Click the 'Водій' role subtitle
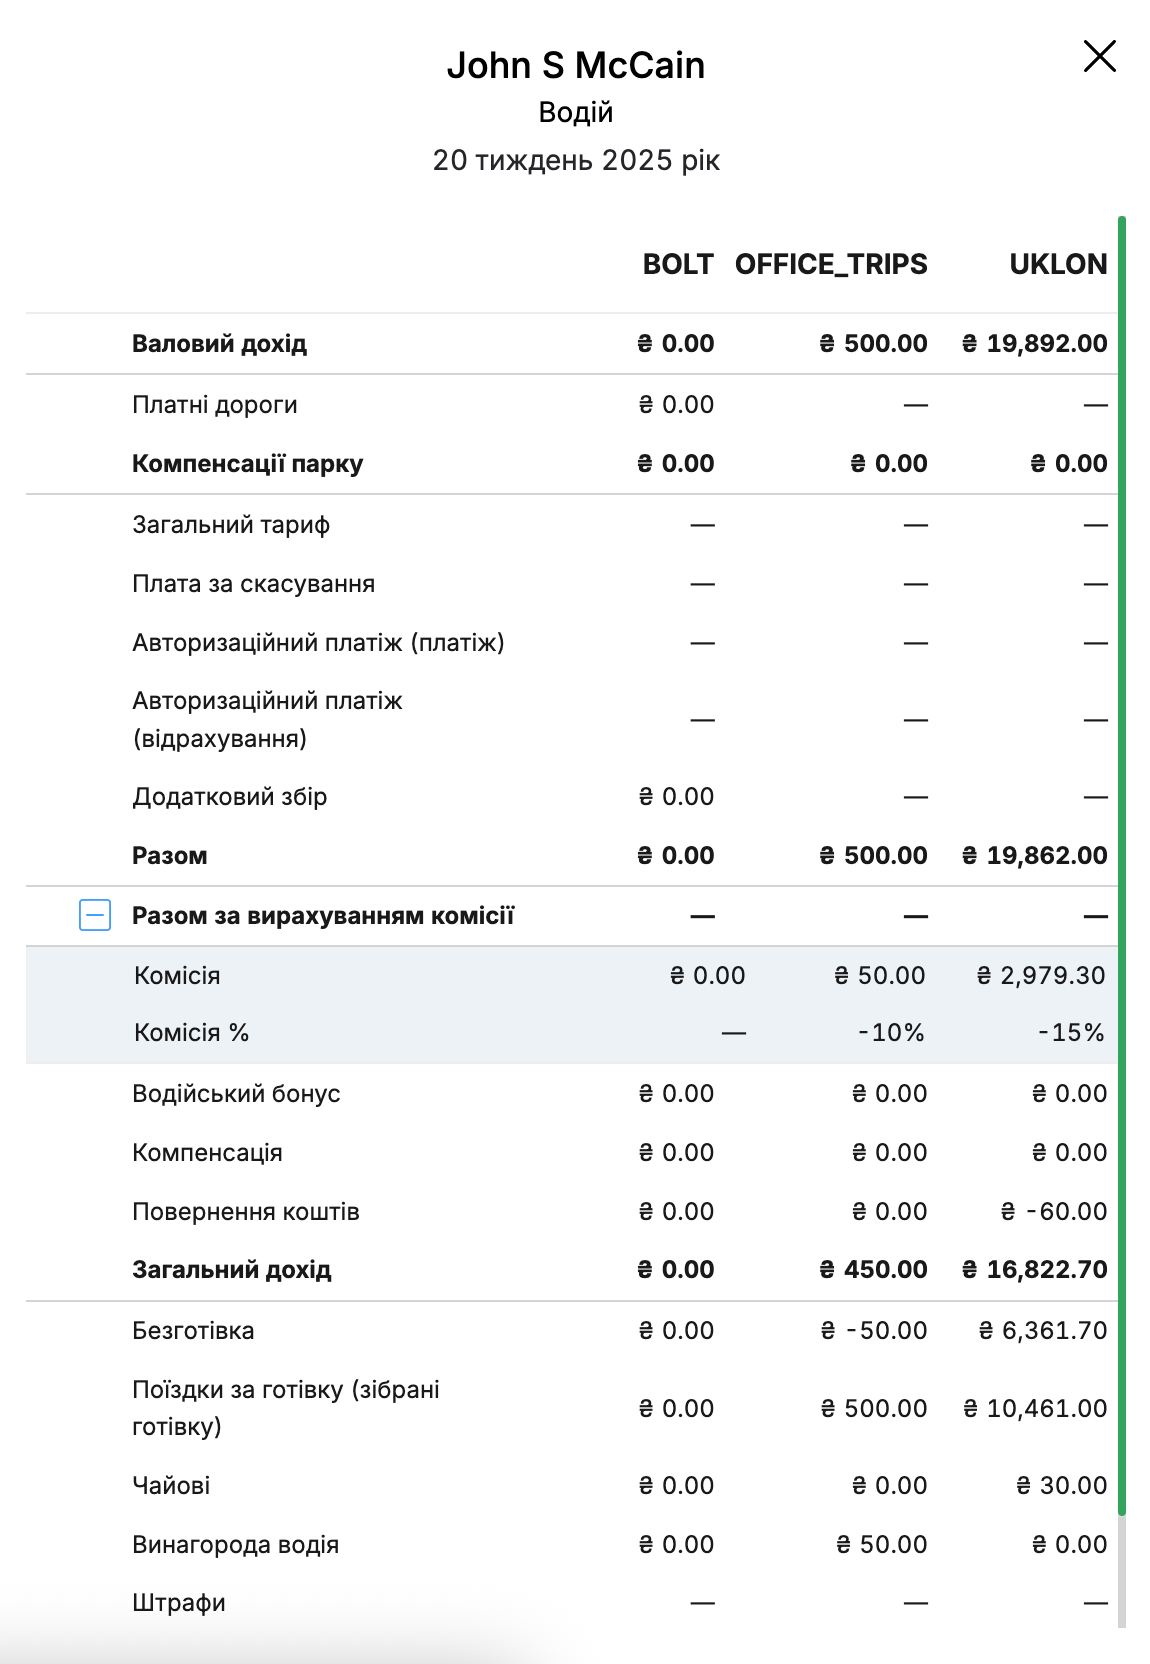The height and width of the screenshot is (1664, 1150). click(x=576, y=112)
